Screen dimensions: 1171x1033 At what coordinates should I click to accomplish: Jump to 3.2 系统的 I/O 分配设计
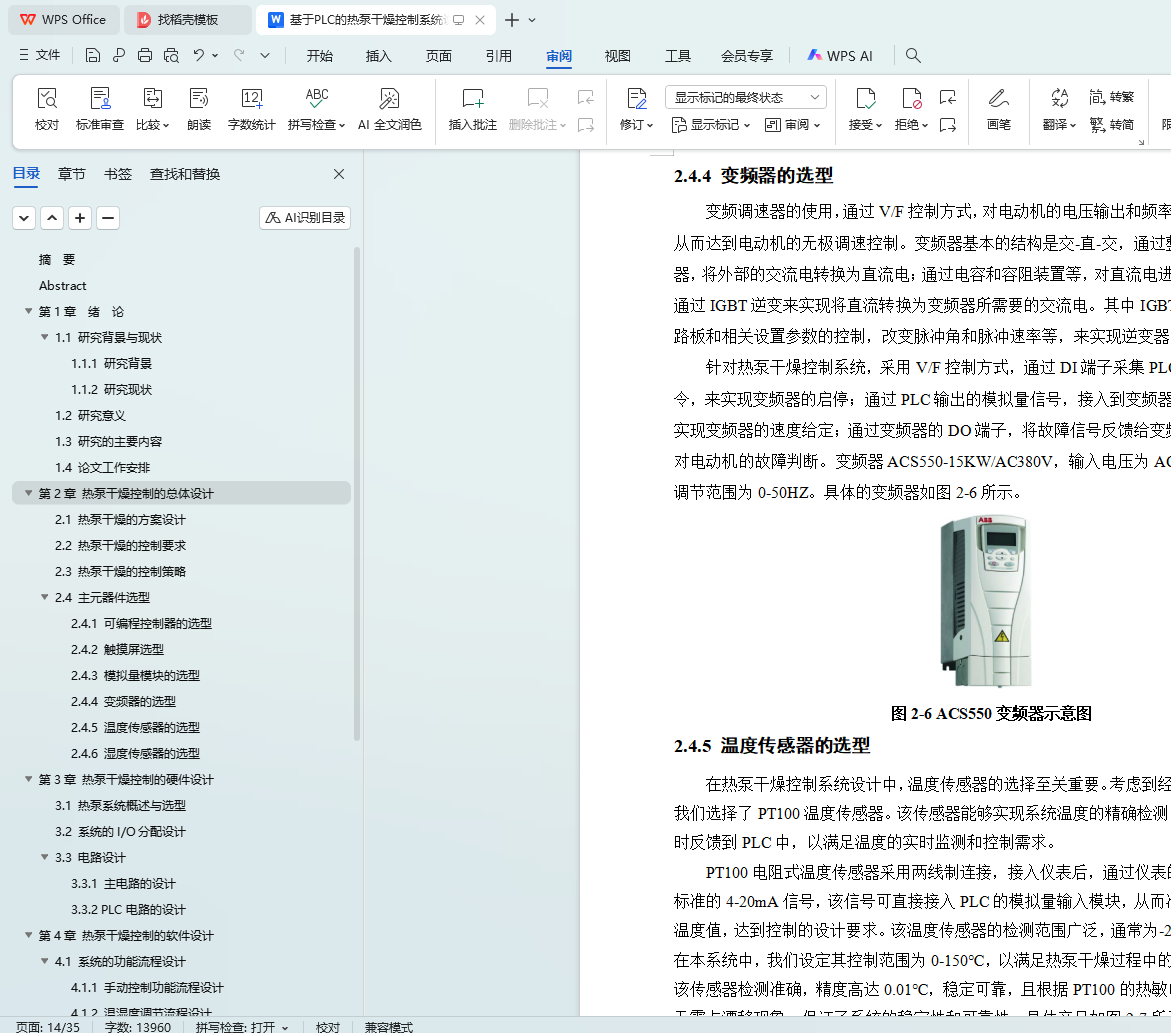[120, 831]
